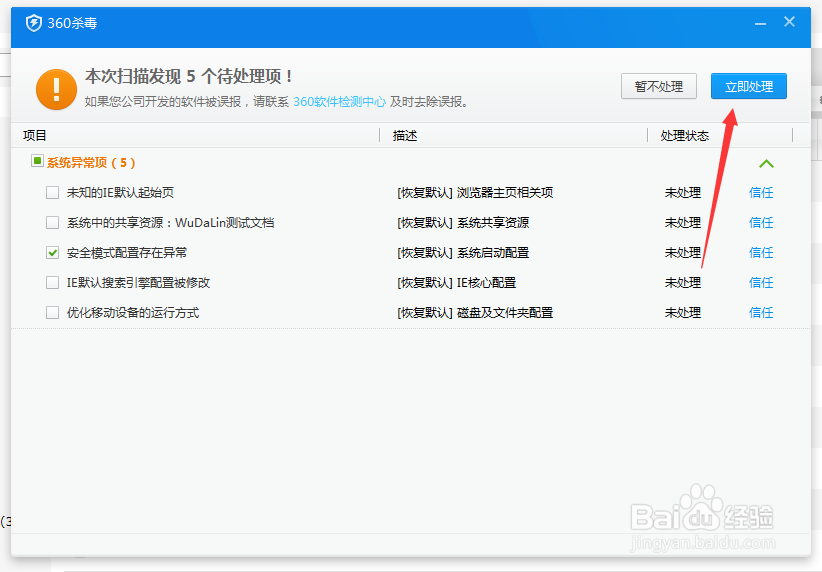Screen dimensions: 822x572
Task: Click 信任 for 系统中的共享资源 row
Action: coord(761,223)
